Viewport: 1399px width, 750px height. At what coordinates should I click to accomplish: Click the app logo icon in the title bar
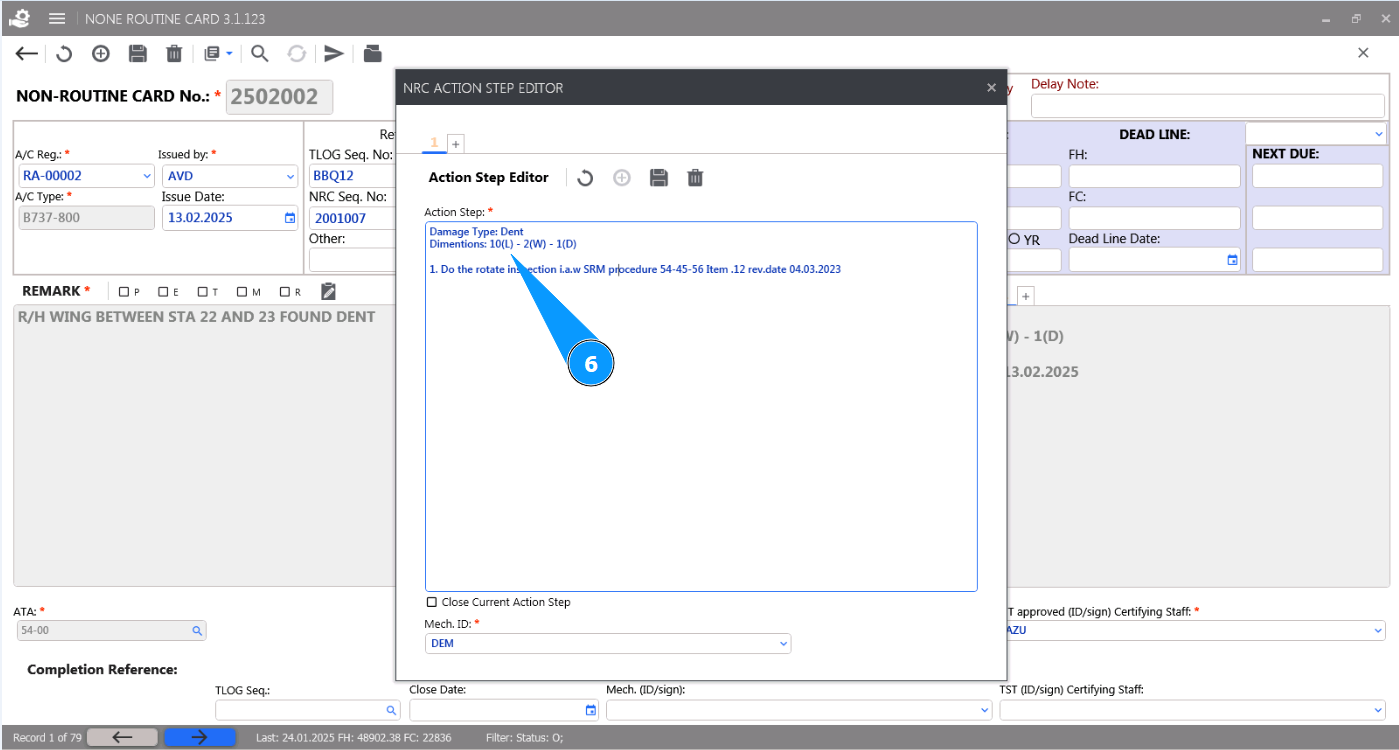coord(19,19)
